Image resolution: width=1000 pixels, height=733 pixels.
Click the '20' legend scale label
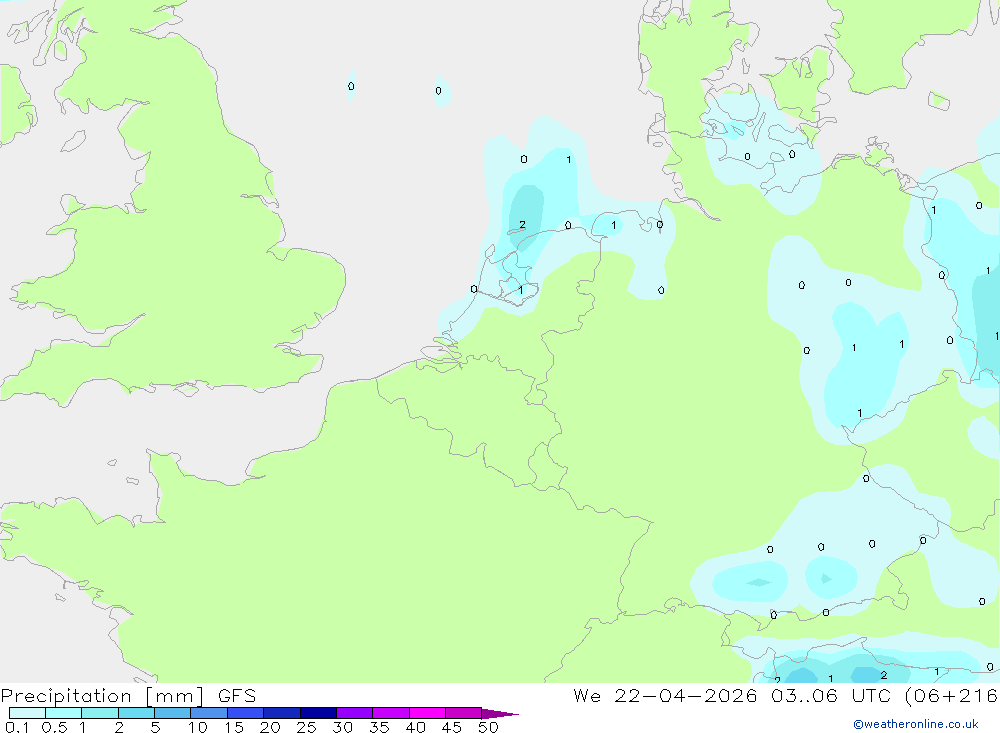(270, 727)
